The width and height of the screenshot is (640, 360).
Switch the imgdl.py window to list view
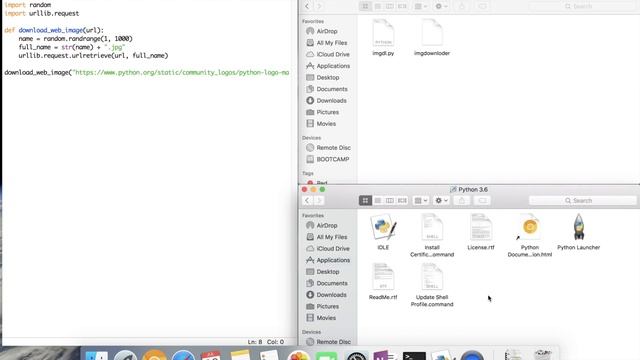(378, 6)
